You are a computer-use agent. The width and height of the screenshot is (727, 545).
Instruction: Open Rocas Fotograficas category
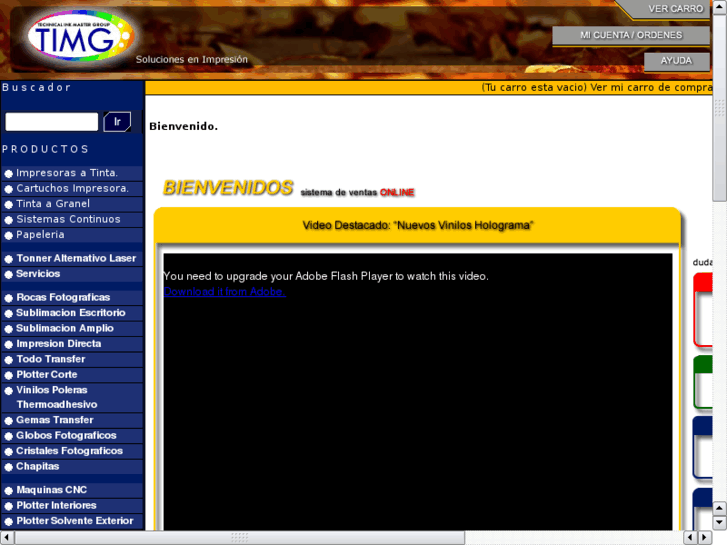click(x=63, y=297)
